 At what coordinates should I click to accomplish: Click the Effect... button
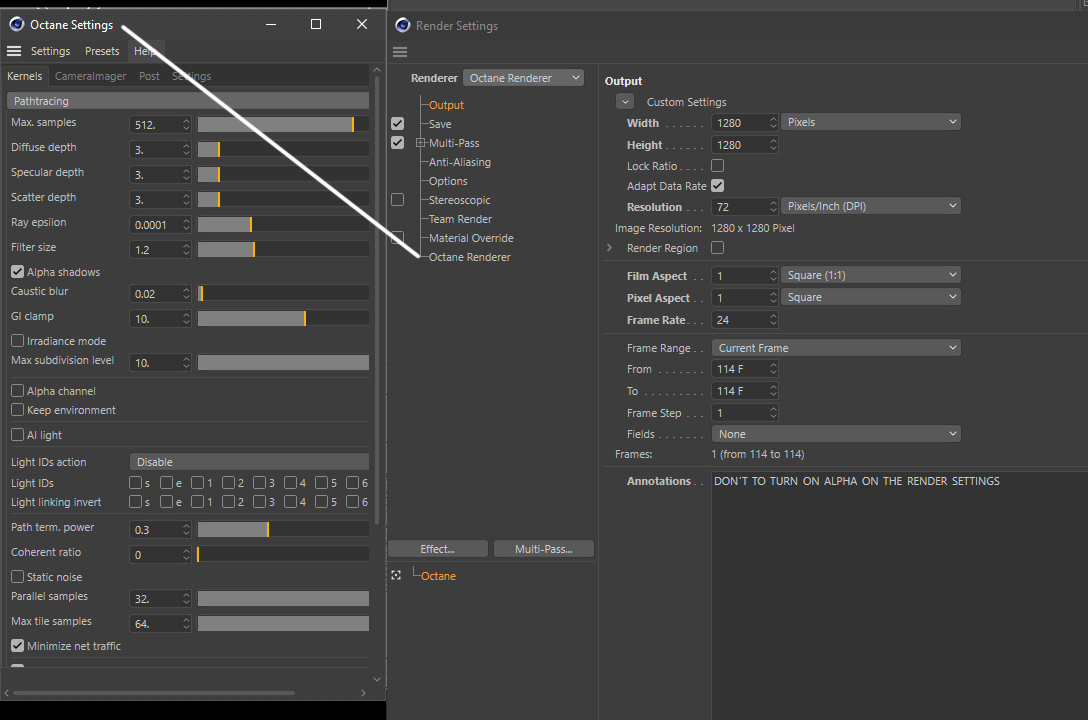(438, 549)
